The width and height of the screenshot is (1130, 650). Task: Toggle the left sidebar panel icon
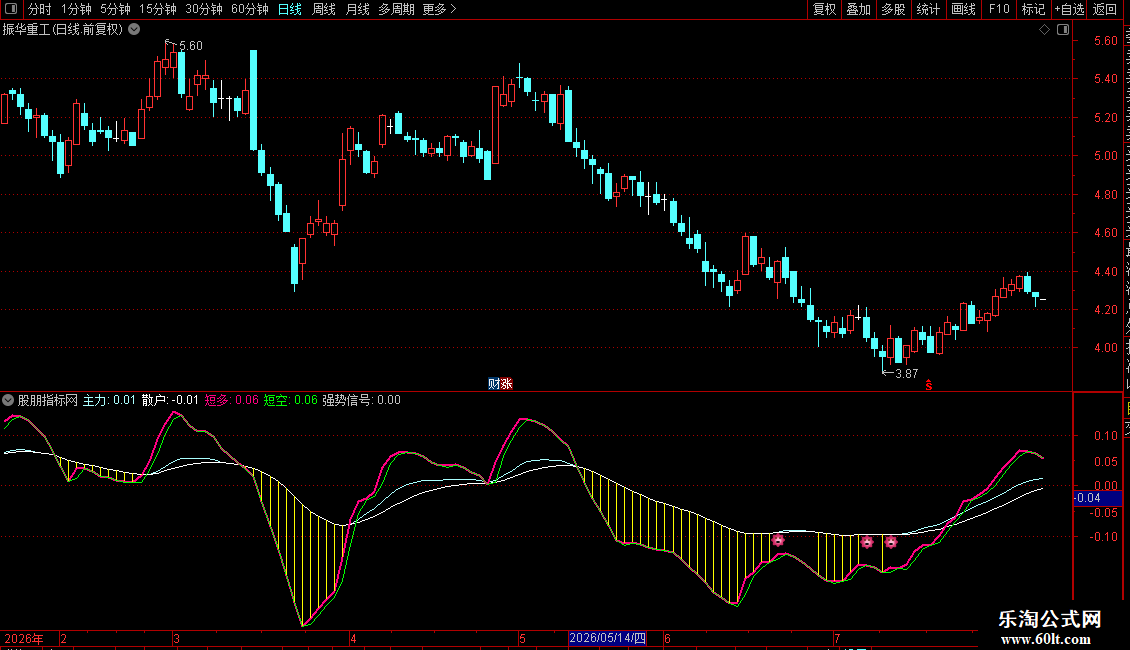pos(11,9)
